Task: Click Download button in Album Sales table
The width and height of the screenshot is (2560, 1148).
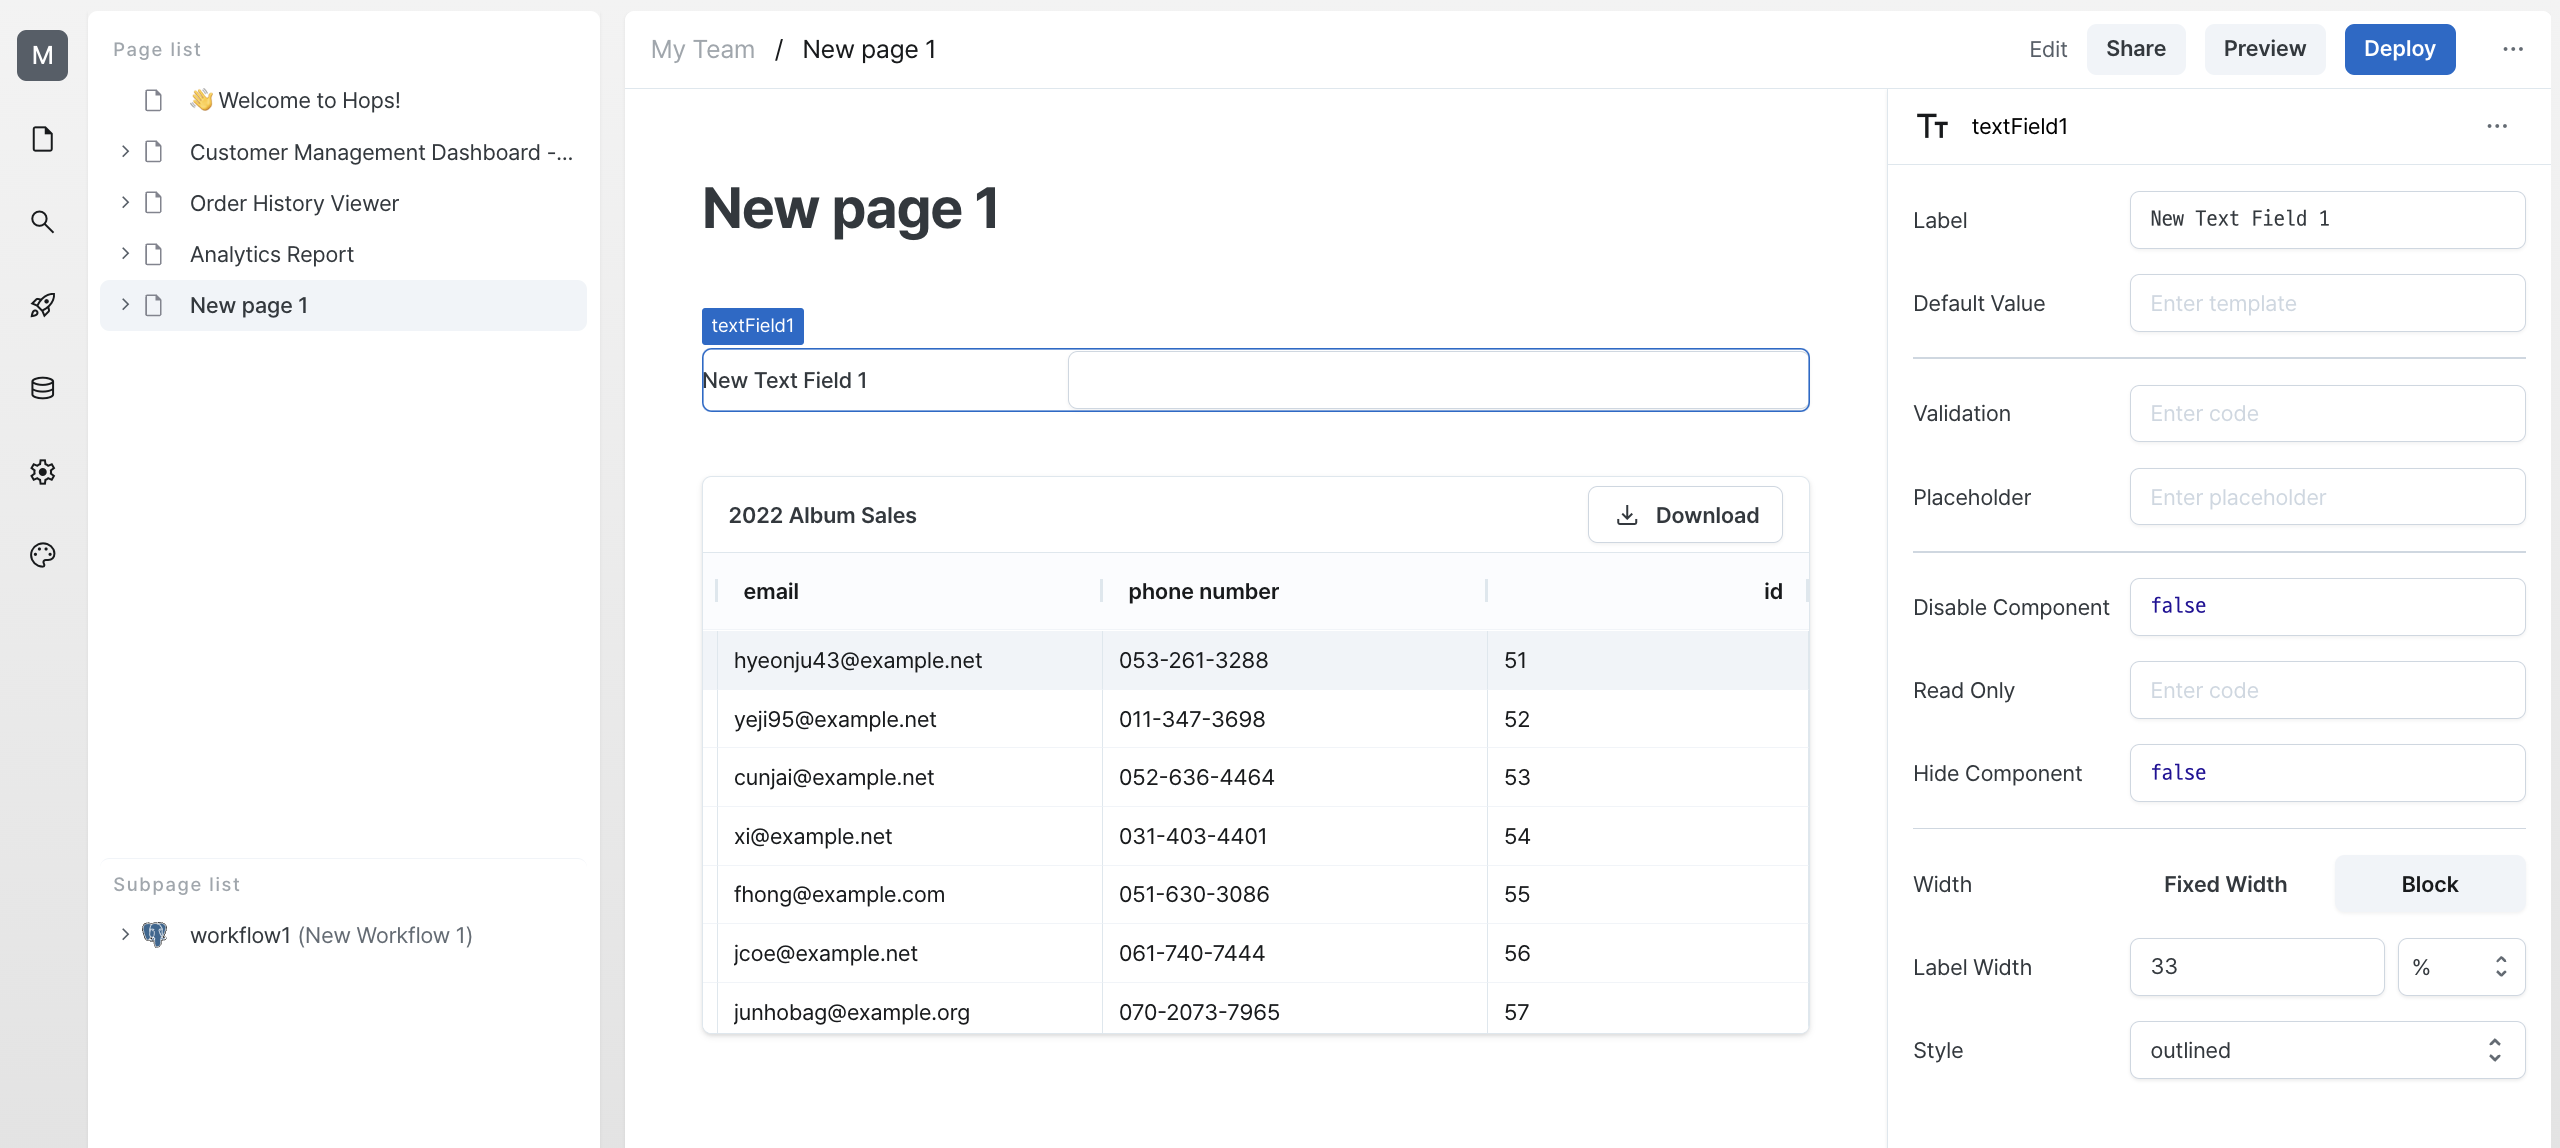Action: (x=1685, y=515)
